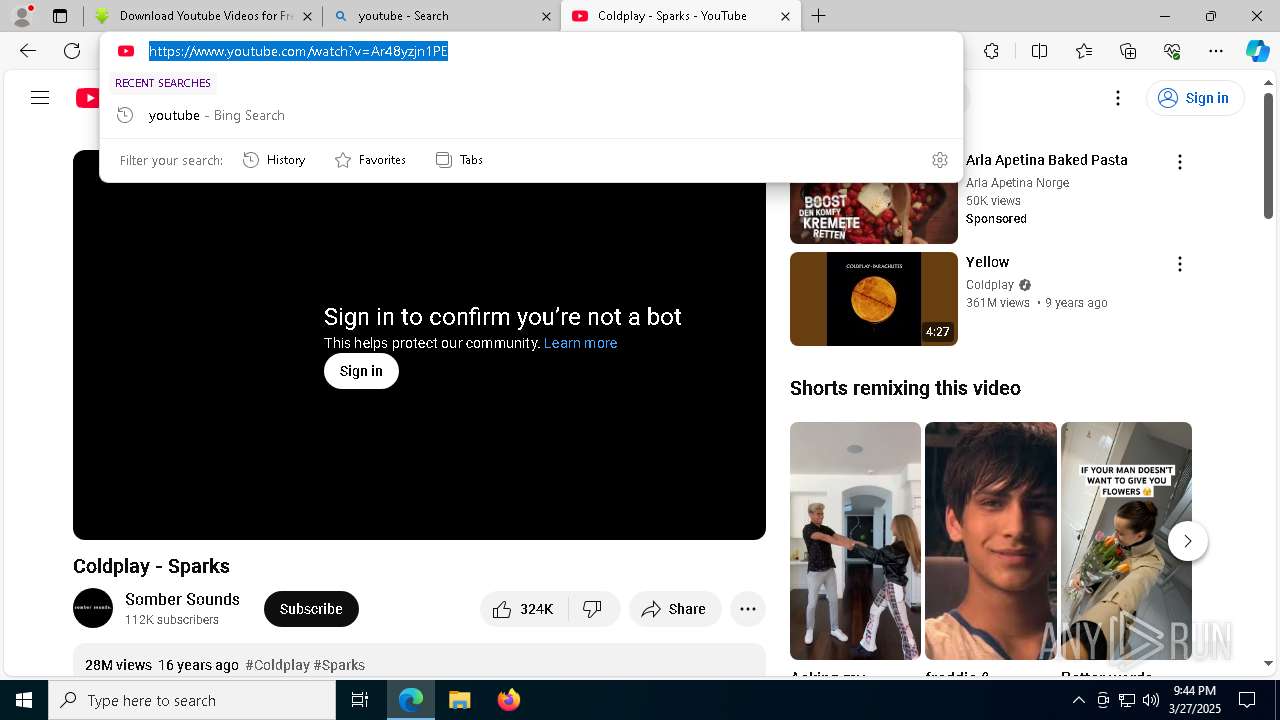
Task: Open the Copilot sidebar icon
Action: (1257, 51)
